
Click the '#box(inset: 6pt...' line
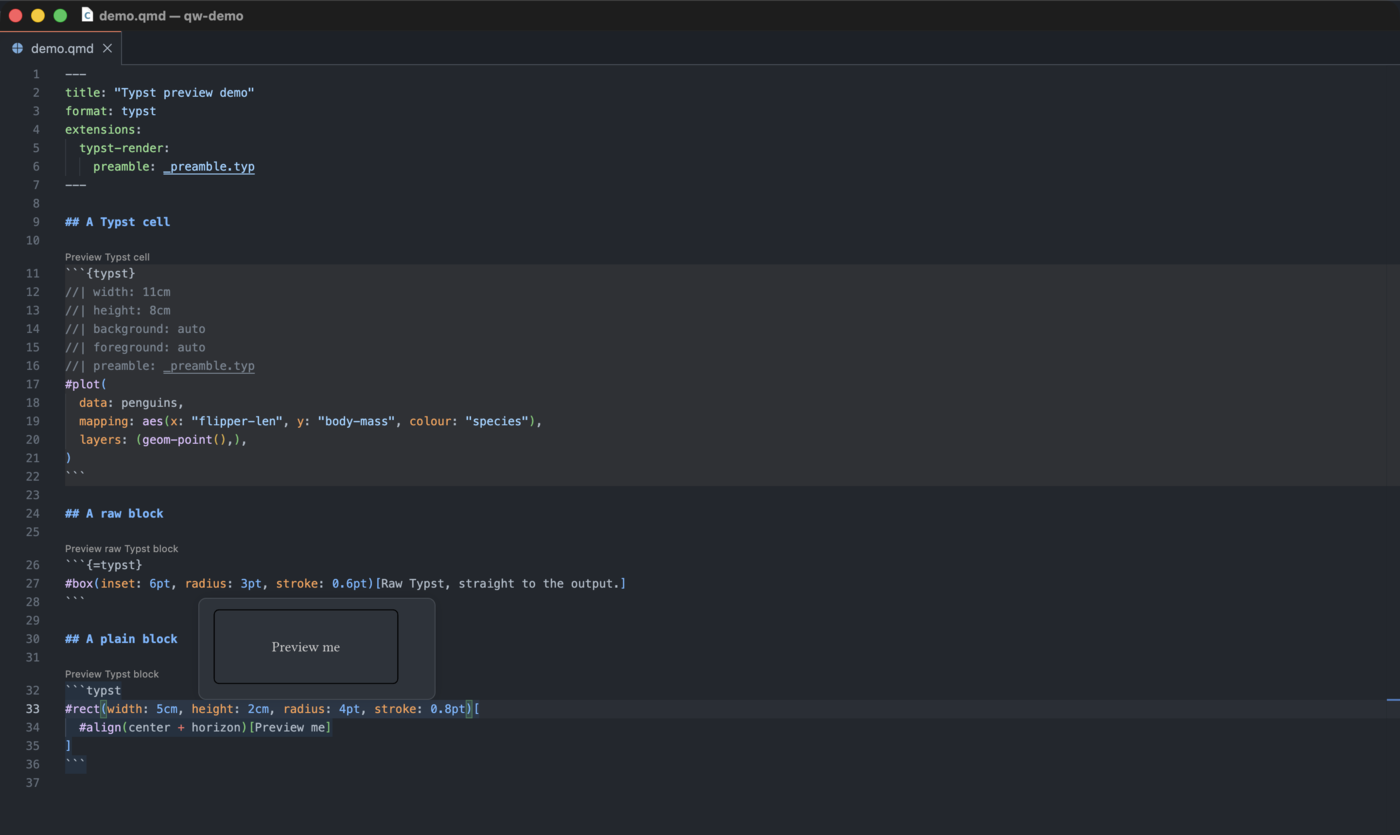[x=345, y=584]
